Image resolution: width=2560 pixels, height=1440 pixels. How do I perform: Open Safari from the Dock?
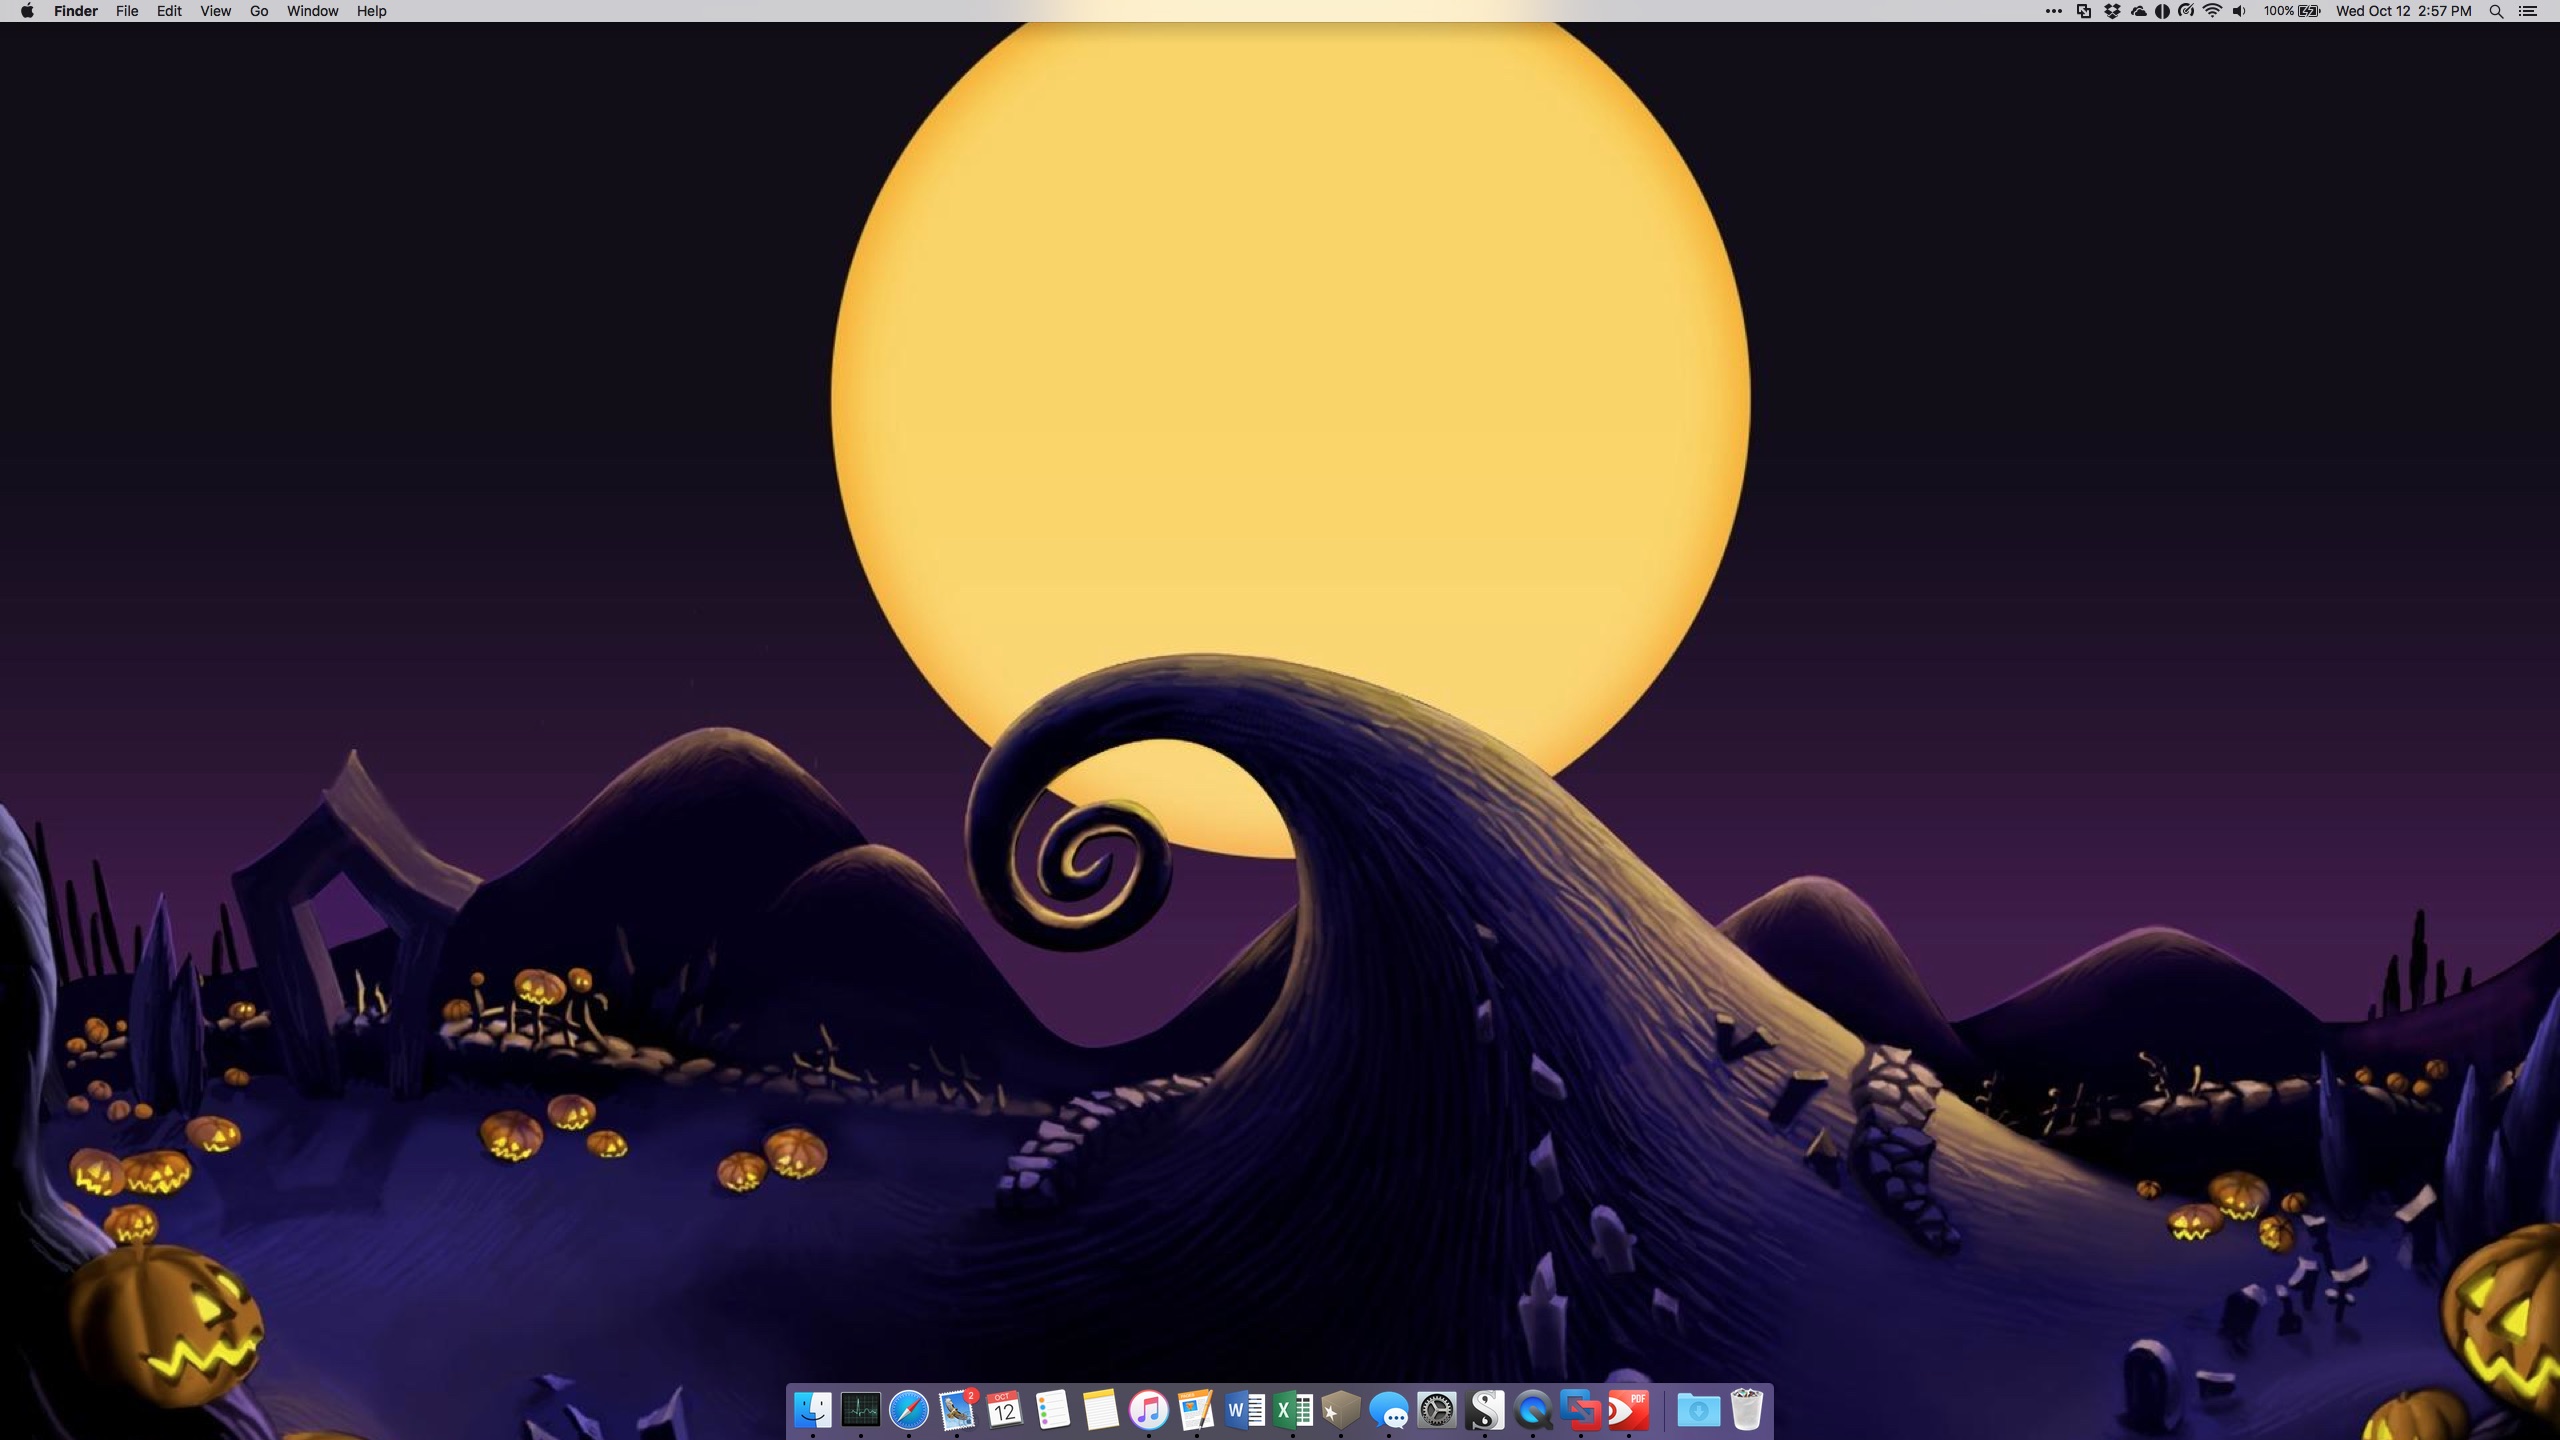pos(908,1411)
